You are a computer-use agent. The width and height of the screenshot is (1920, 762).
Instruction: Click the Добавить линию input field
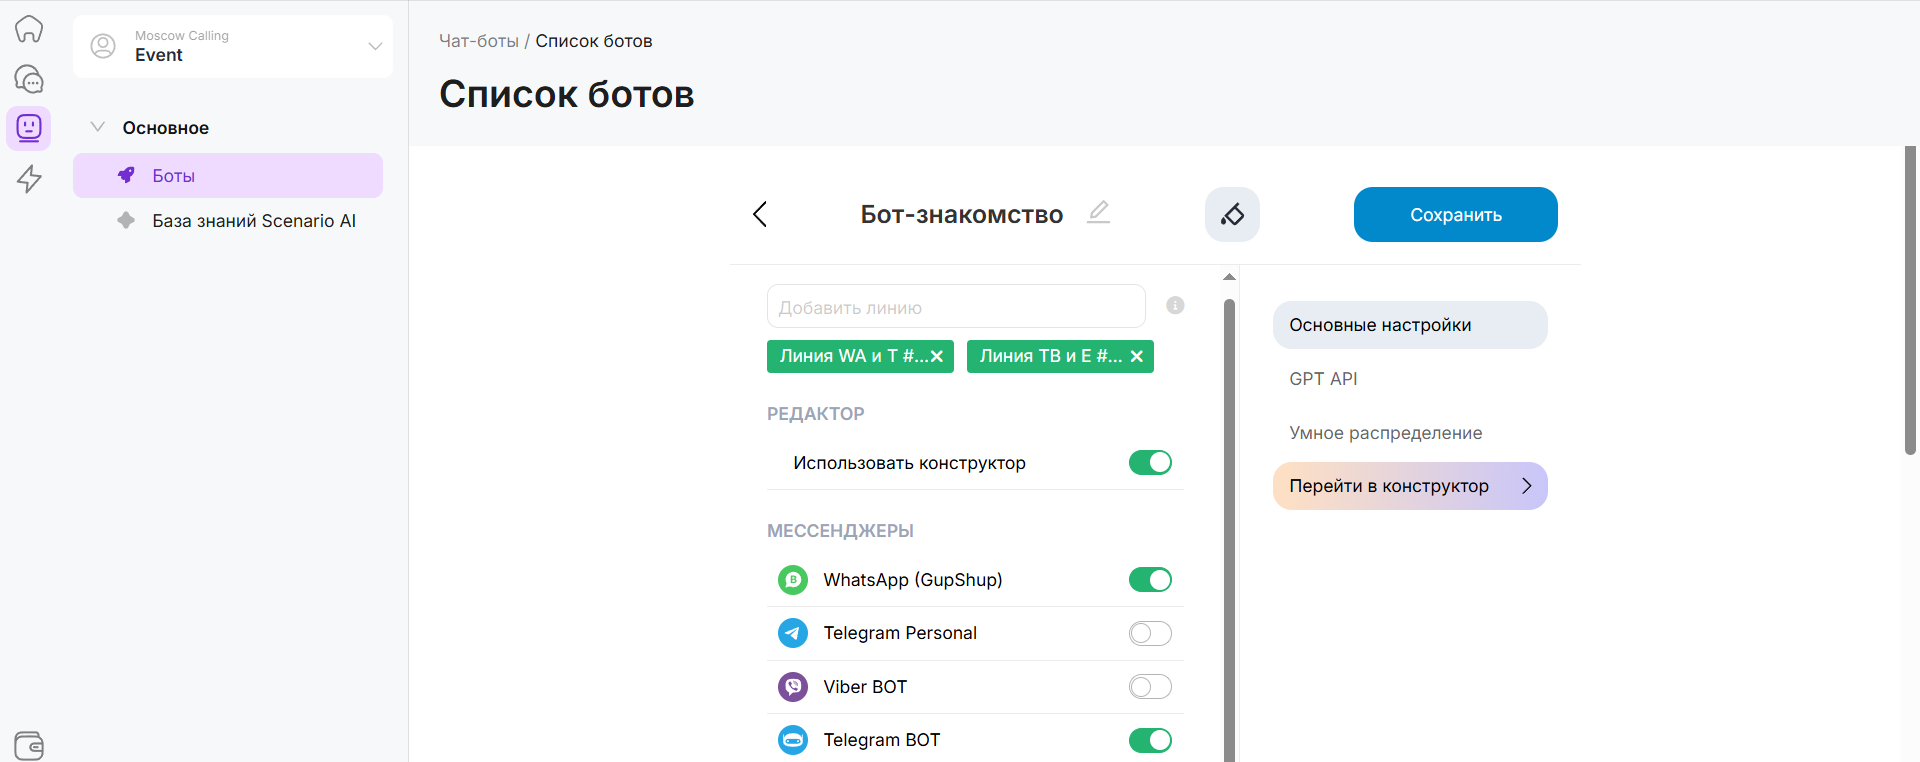click(x=955, y=307)
